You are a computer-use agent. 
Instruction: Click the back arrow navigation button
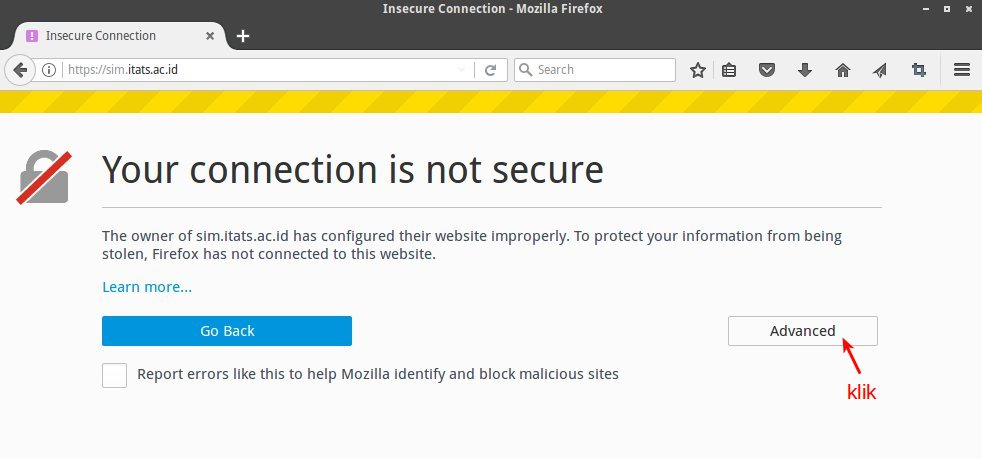point(19,70)
